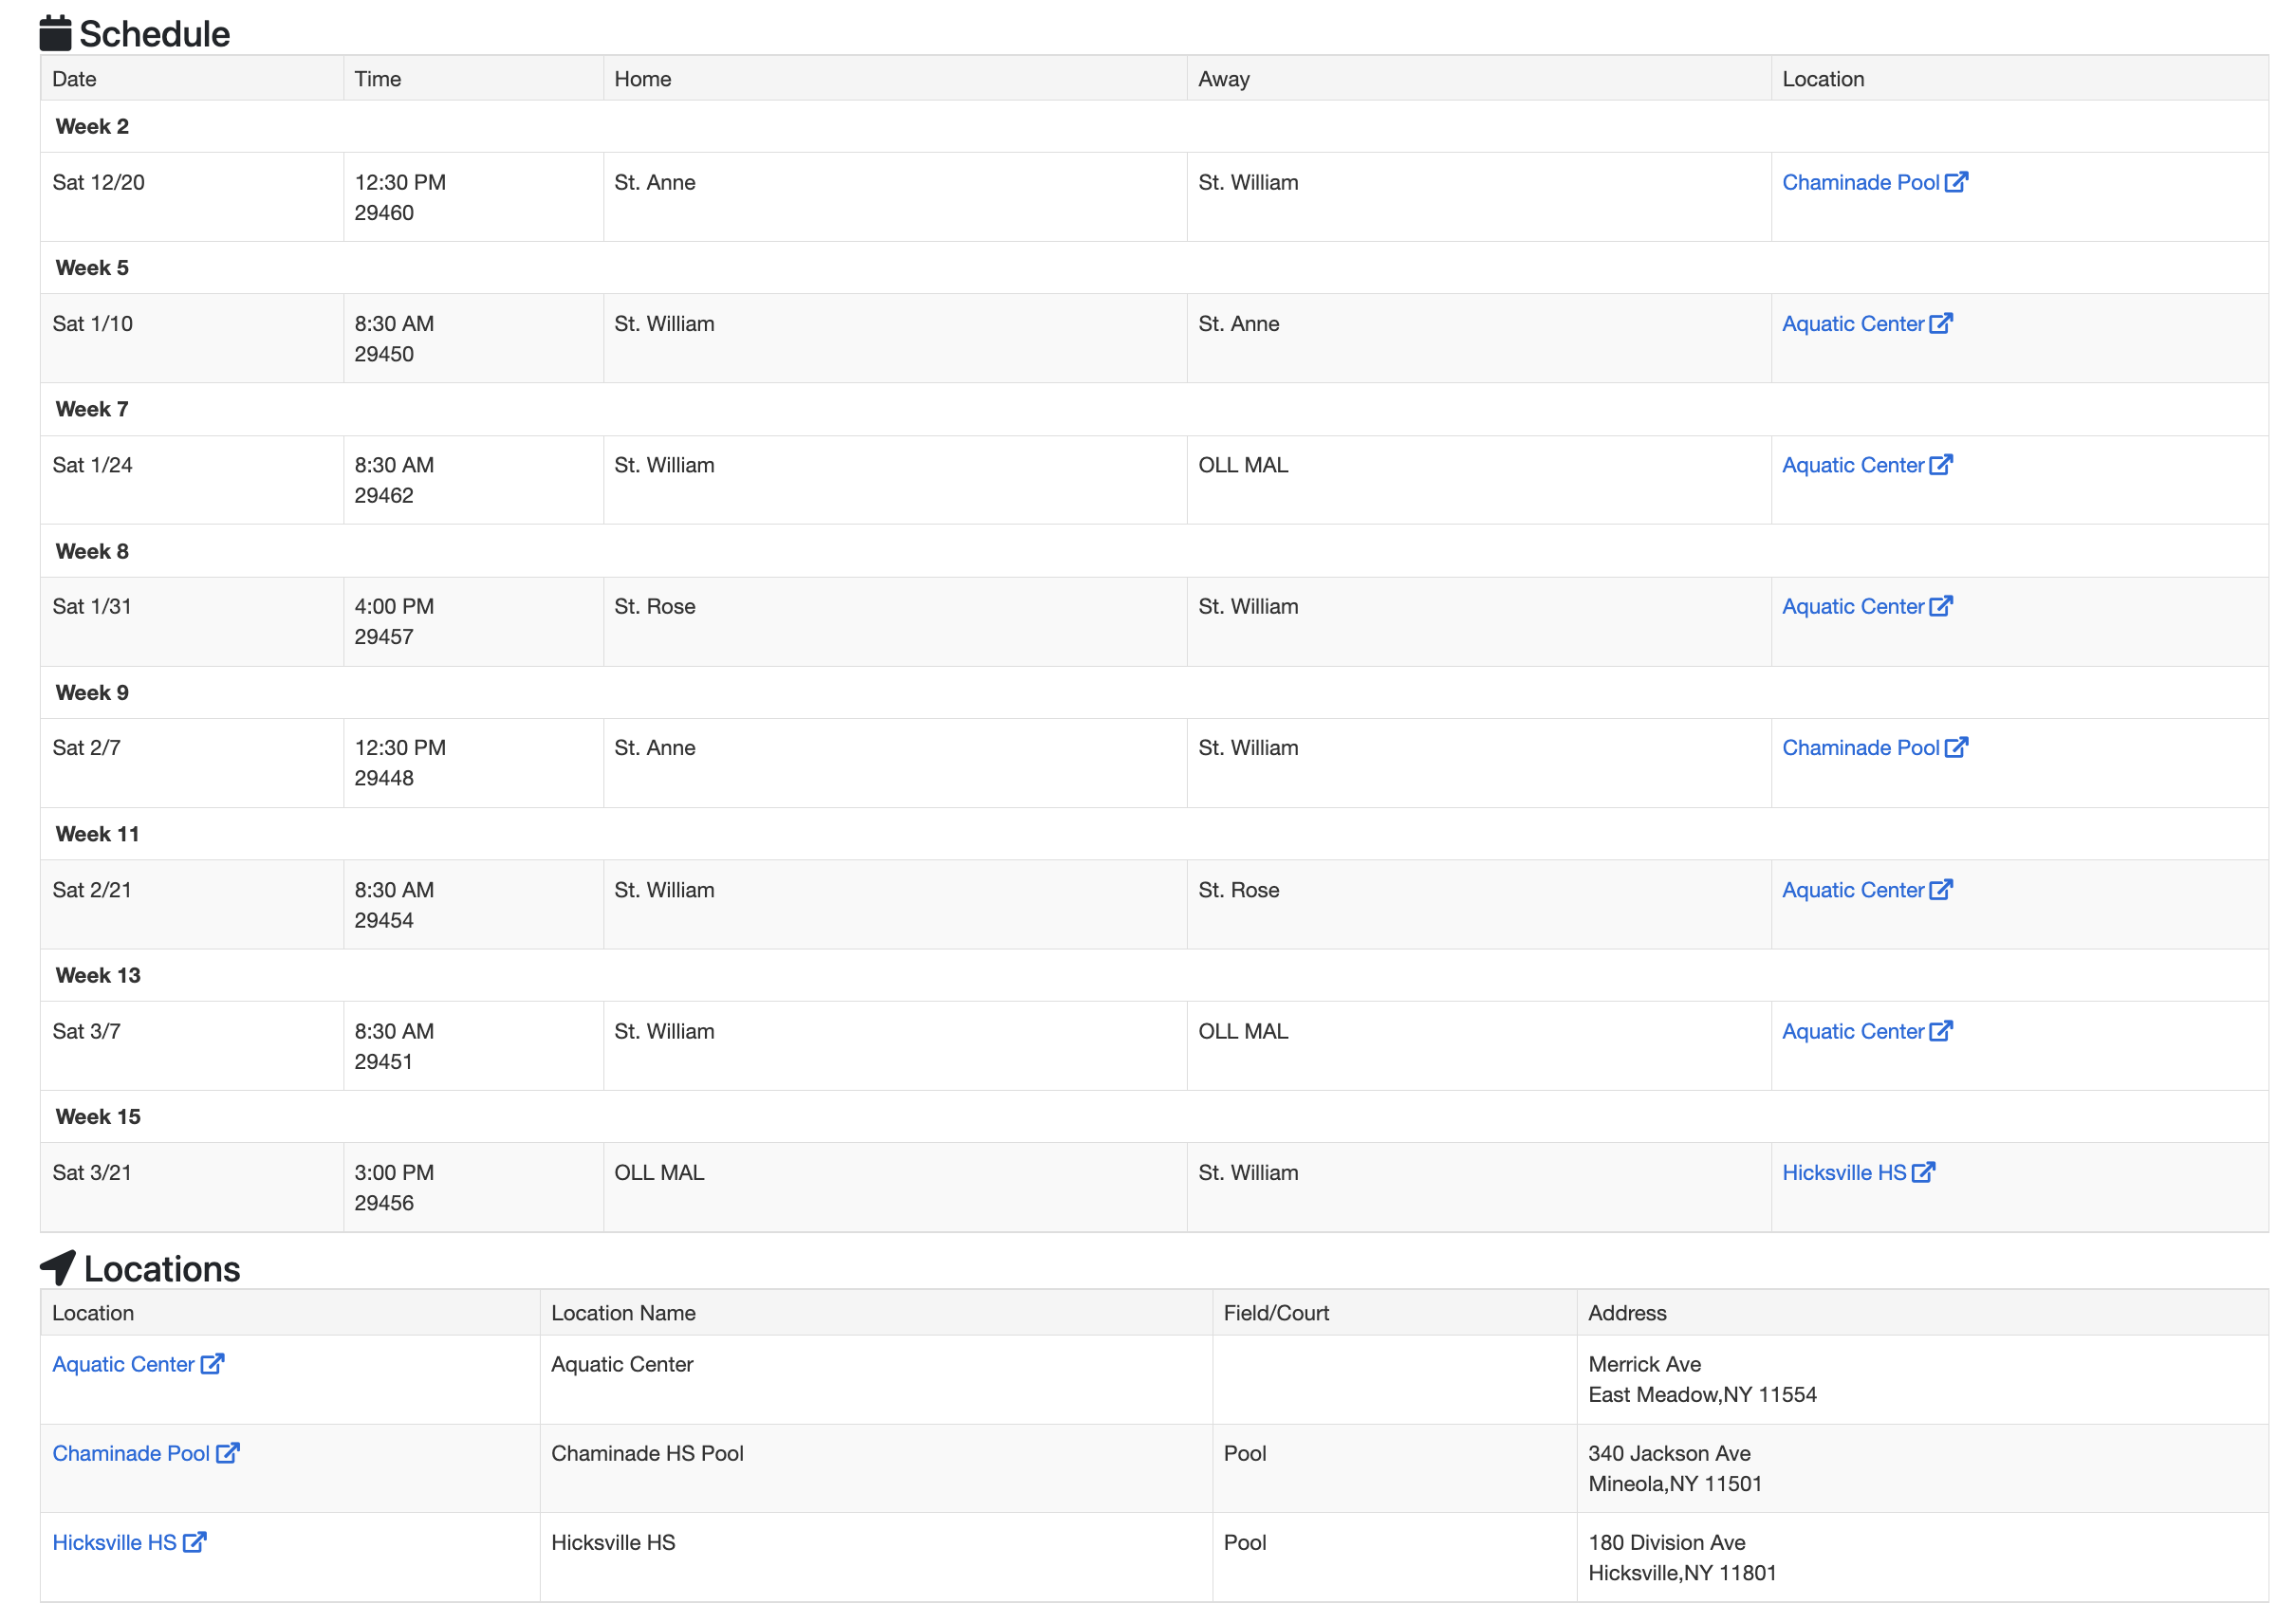
Task: Click the Week 8 group row
Action: click(x=92, y=551)
